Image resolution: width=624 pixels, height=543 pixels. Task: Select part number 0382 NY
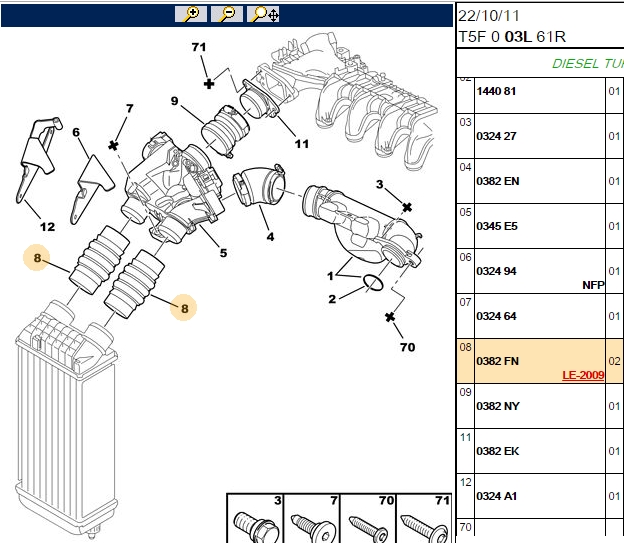pos(498,406)
